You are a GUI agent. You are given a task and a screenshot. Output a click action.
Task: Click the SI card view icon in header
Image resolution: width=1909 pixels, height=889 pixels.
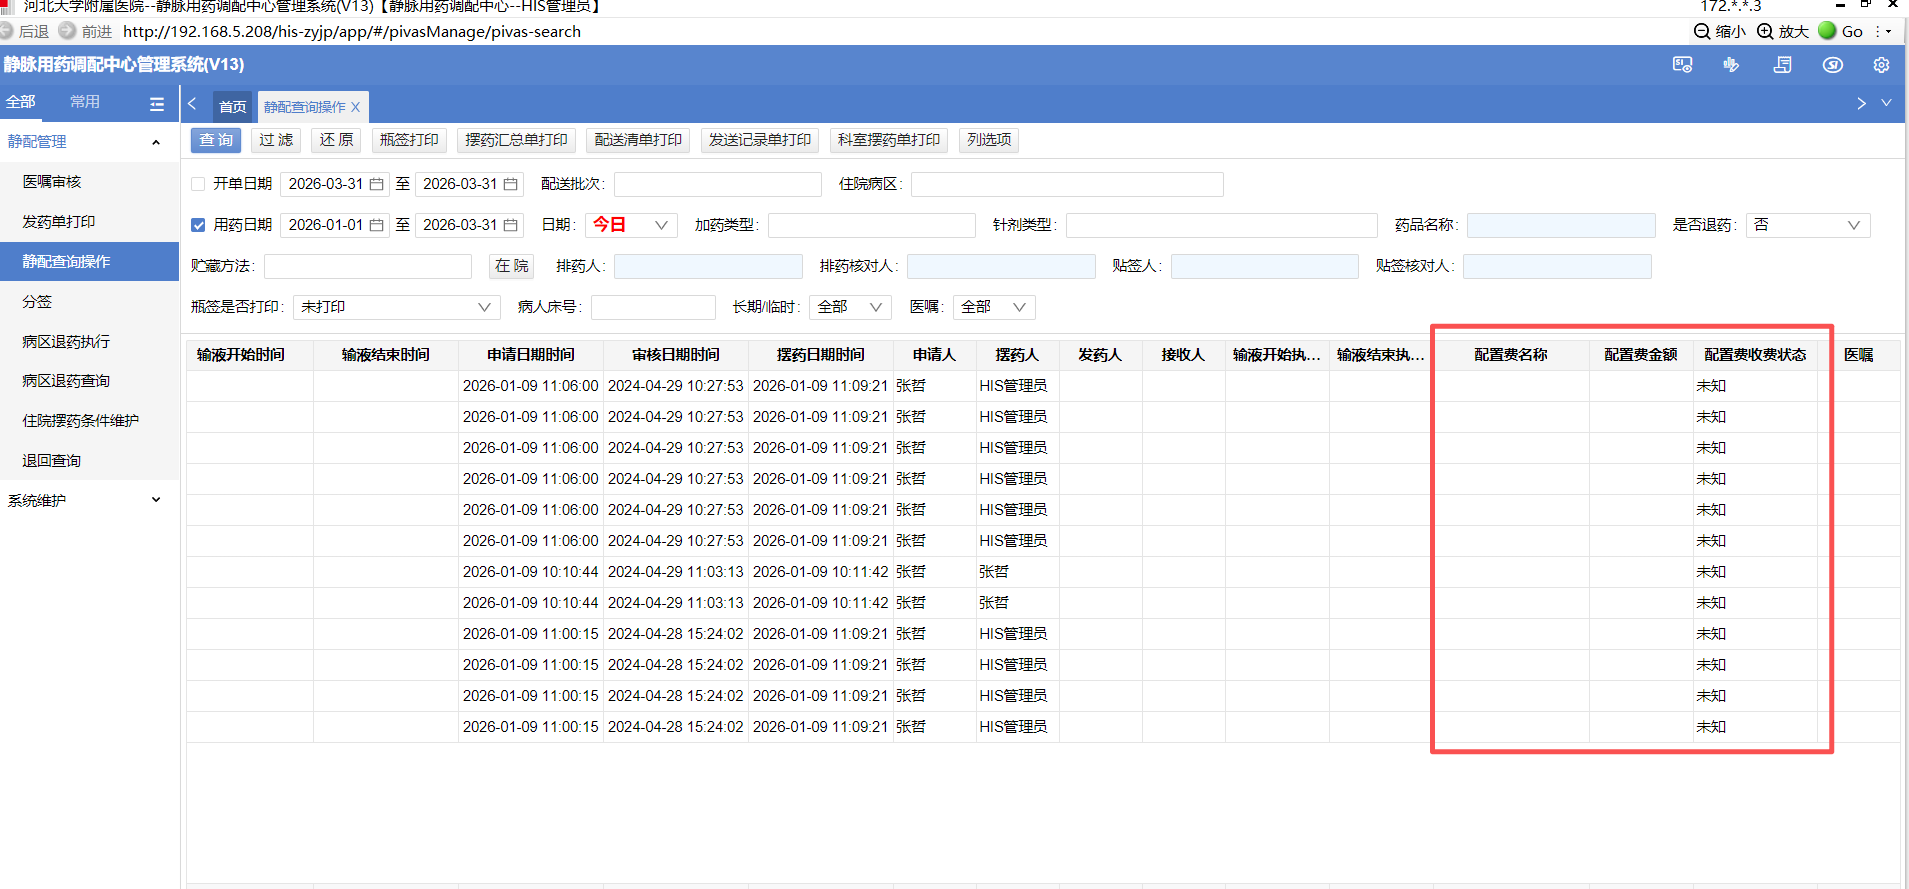coord(1682,65)
